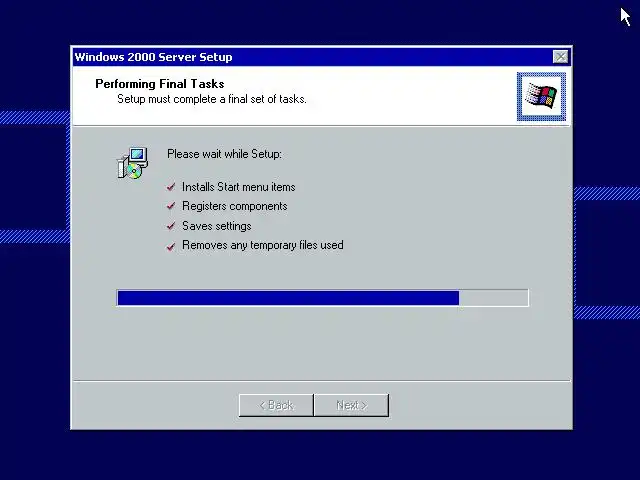Click the setup computer and CD icon
Screen dimensions: 640x480
(x=133, y=163)
